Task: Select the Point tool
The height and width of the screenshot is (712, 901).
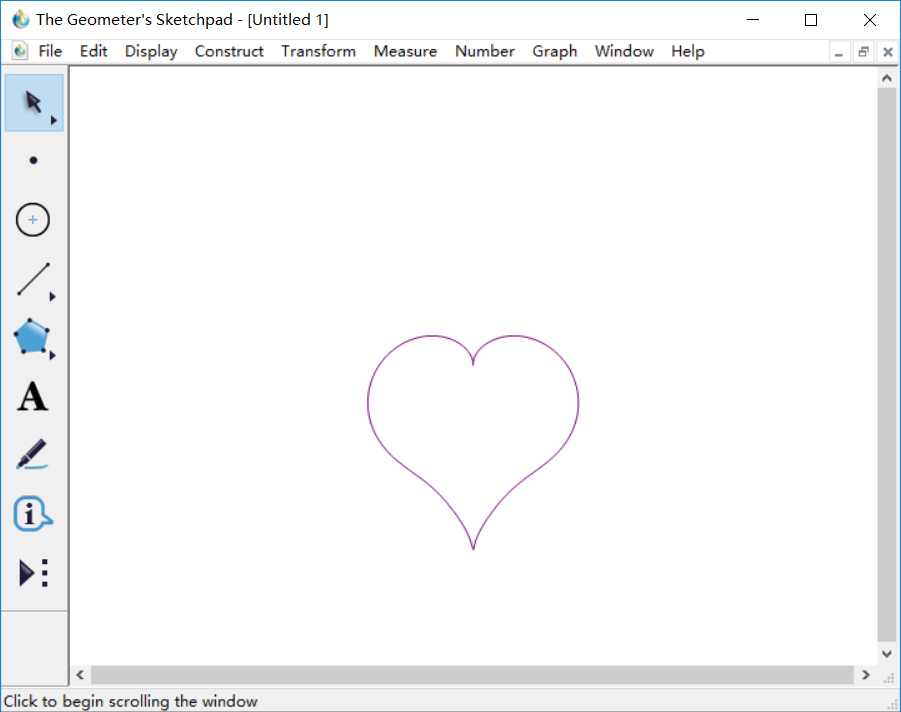Action: [x=34, y=160]
